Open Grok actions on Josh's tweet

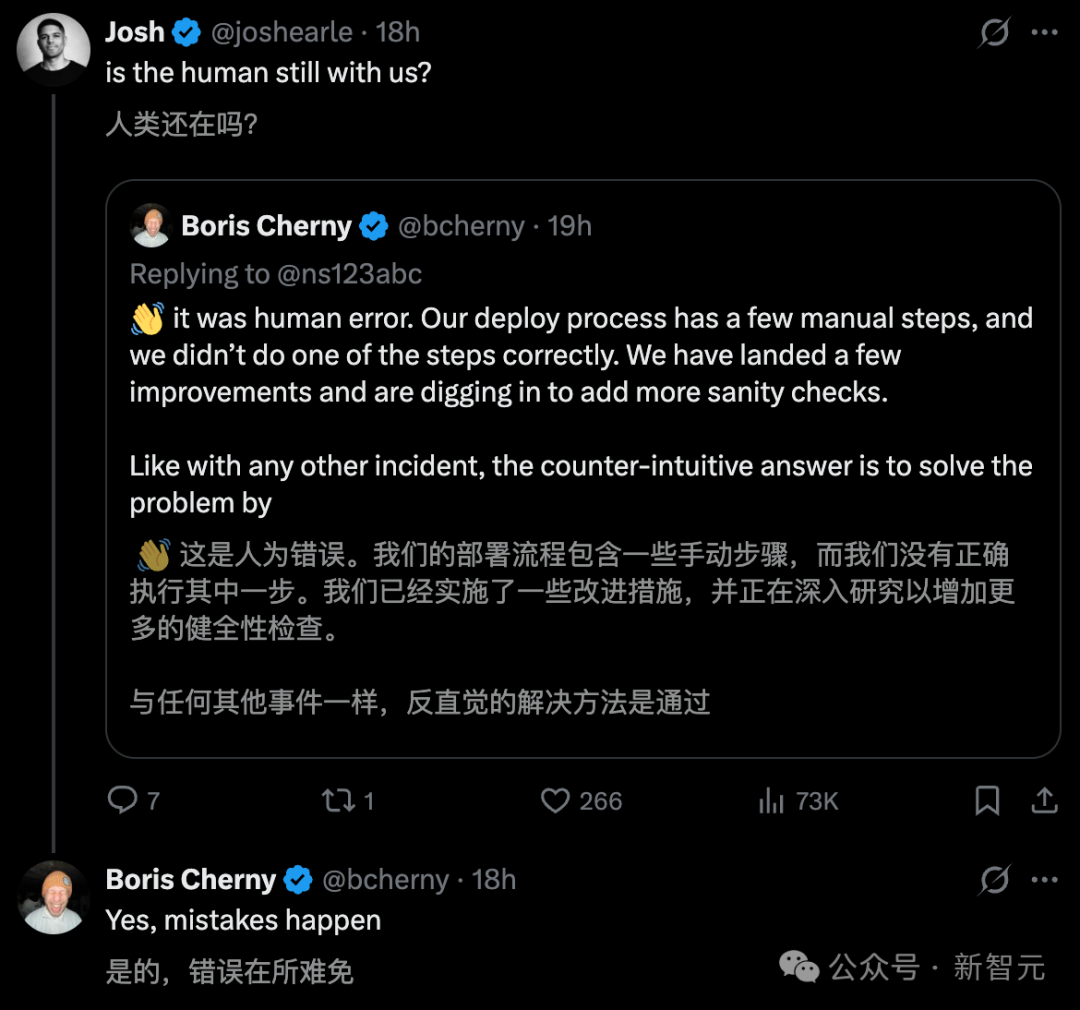click(x=993, y=32)
